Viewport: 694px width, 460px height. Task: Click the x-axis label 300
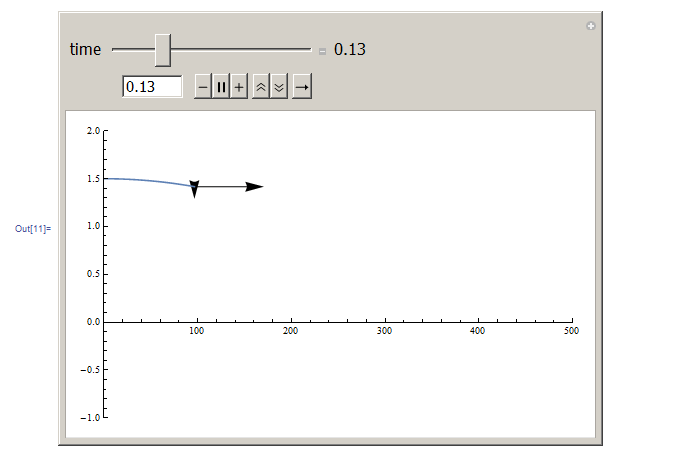point(384,331)
